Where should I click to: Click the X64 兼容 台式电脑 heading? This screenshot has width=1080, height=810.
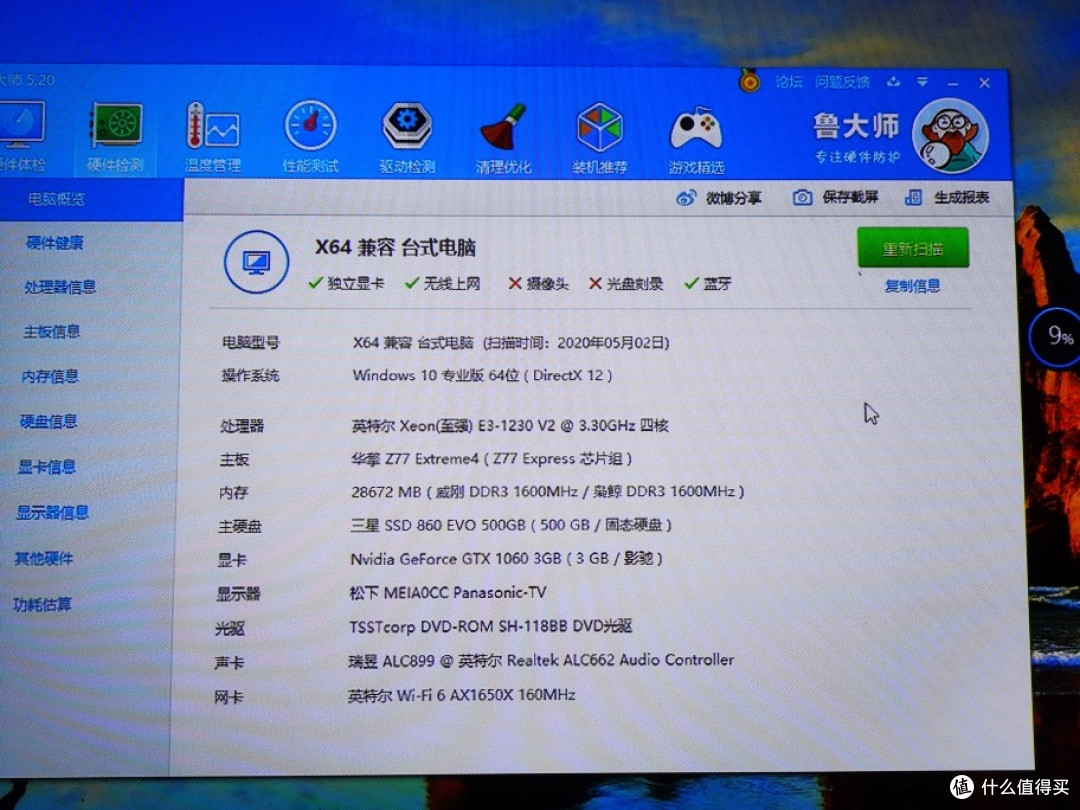click(395, 248)
